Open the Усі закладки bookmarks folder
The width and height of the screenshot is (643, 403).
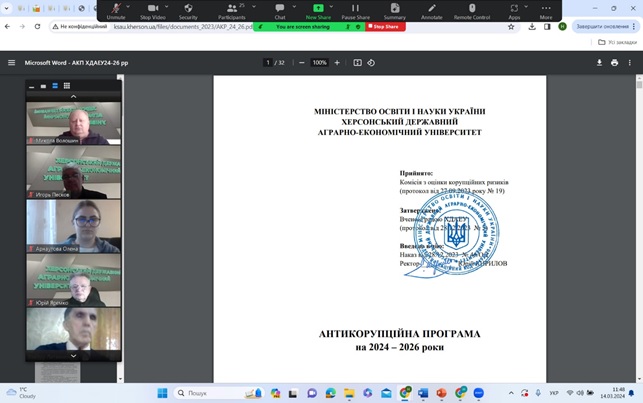617,42
